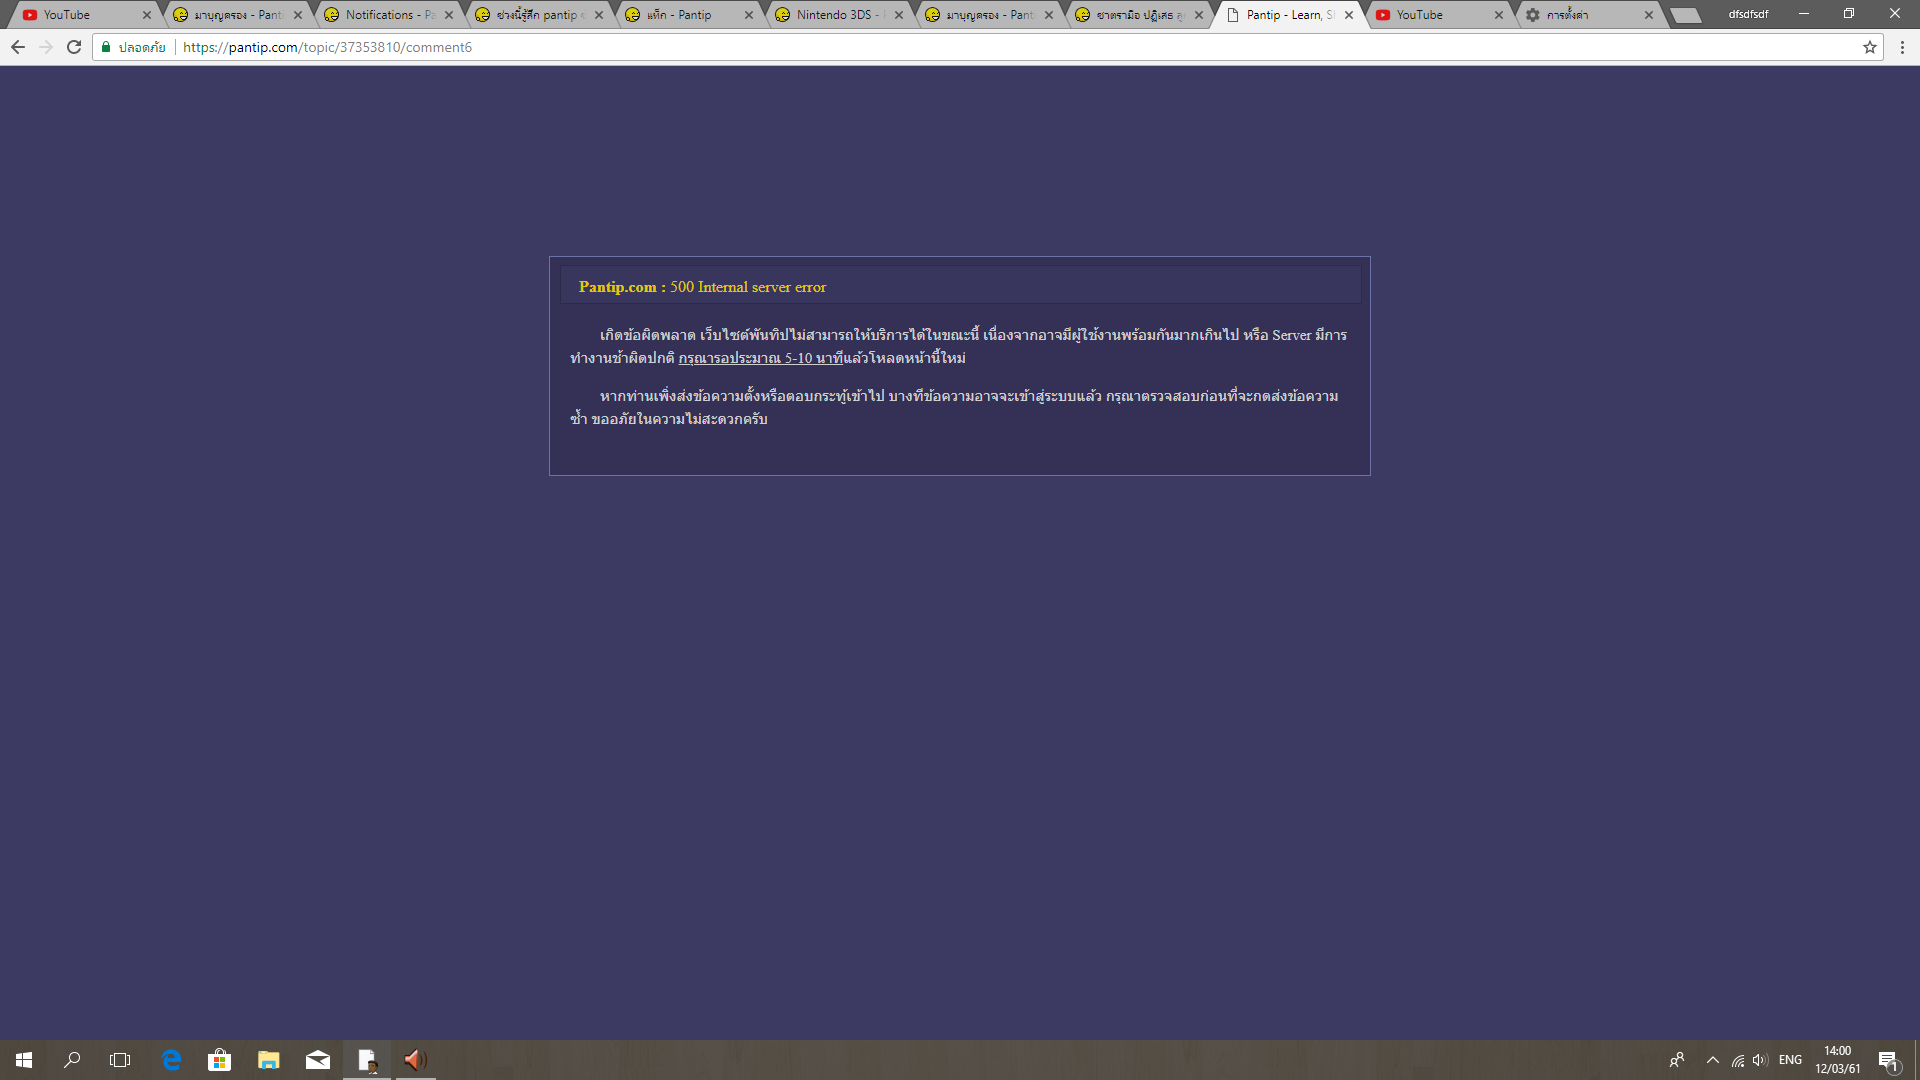Open Chrome three-dot menu

(1902, 47)
